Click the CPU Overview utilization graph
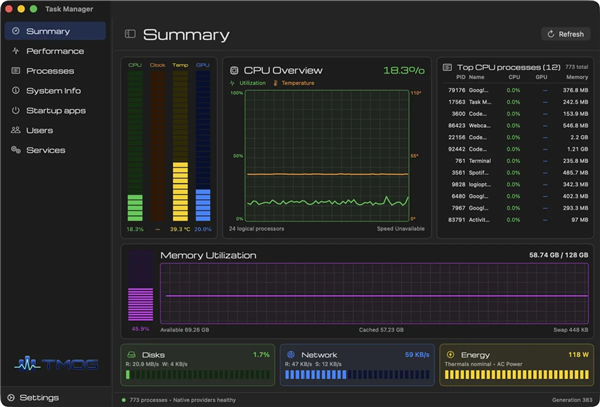 pos(327,156)
